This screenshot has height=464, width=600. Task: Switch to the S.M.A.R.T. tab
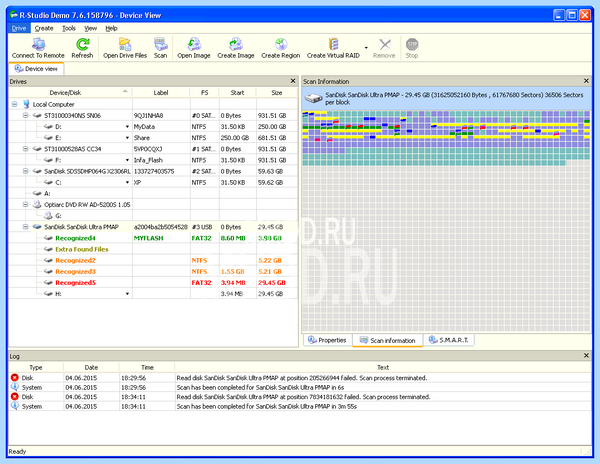449,340
